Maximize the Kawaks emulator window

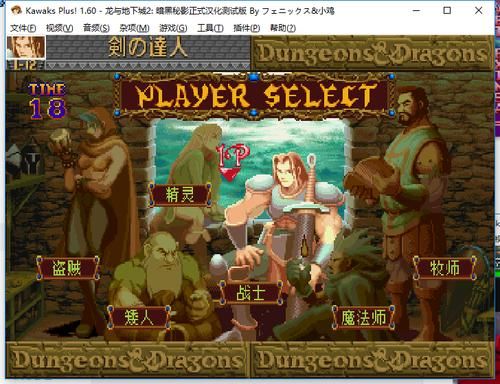(447, 11)
